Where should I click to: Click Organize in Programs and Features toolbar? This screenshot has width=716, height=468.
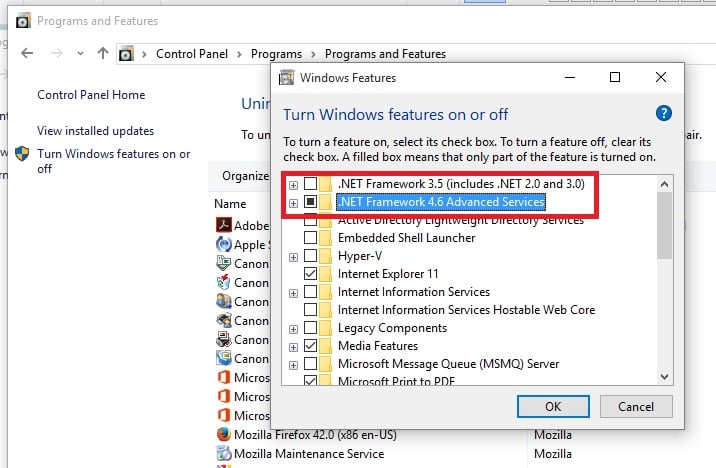coord(246,176)
